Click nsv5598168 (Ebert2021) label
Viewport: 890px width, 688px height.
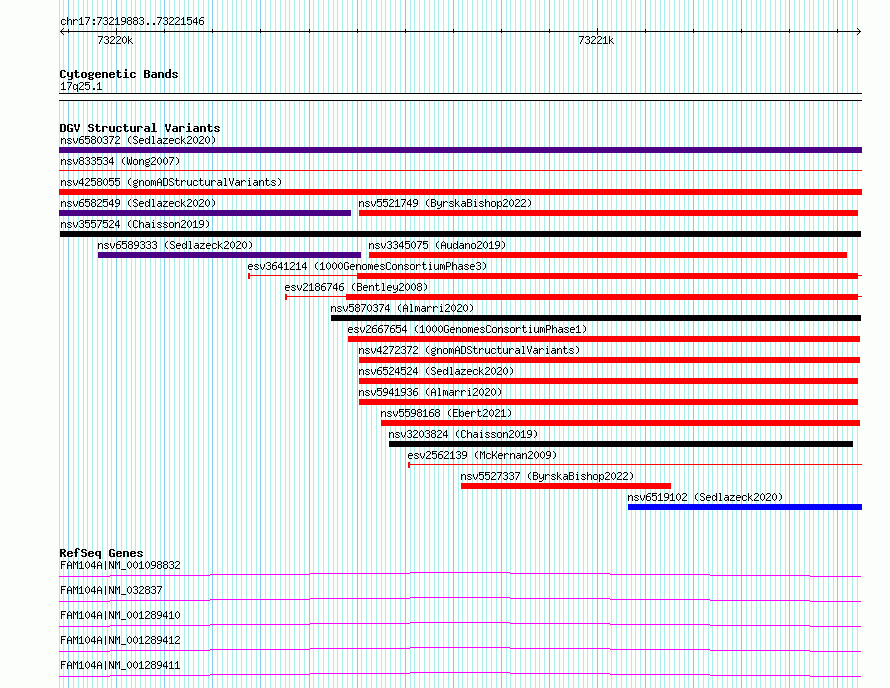pyautogui.click(x=446, y=413)
